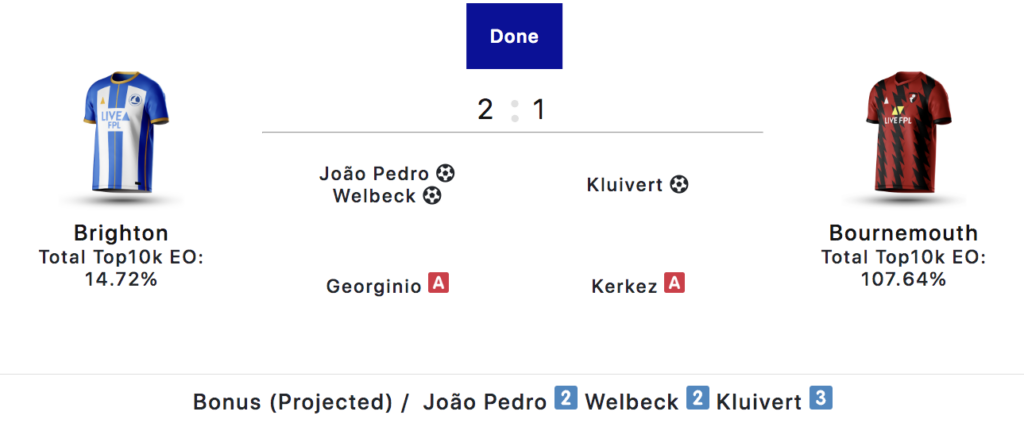Click the assist badge next to Kerkez
The width and height of the screenshot is (1024, 423).
(x=675, y=284)
